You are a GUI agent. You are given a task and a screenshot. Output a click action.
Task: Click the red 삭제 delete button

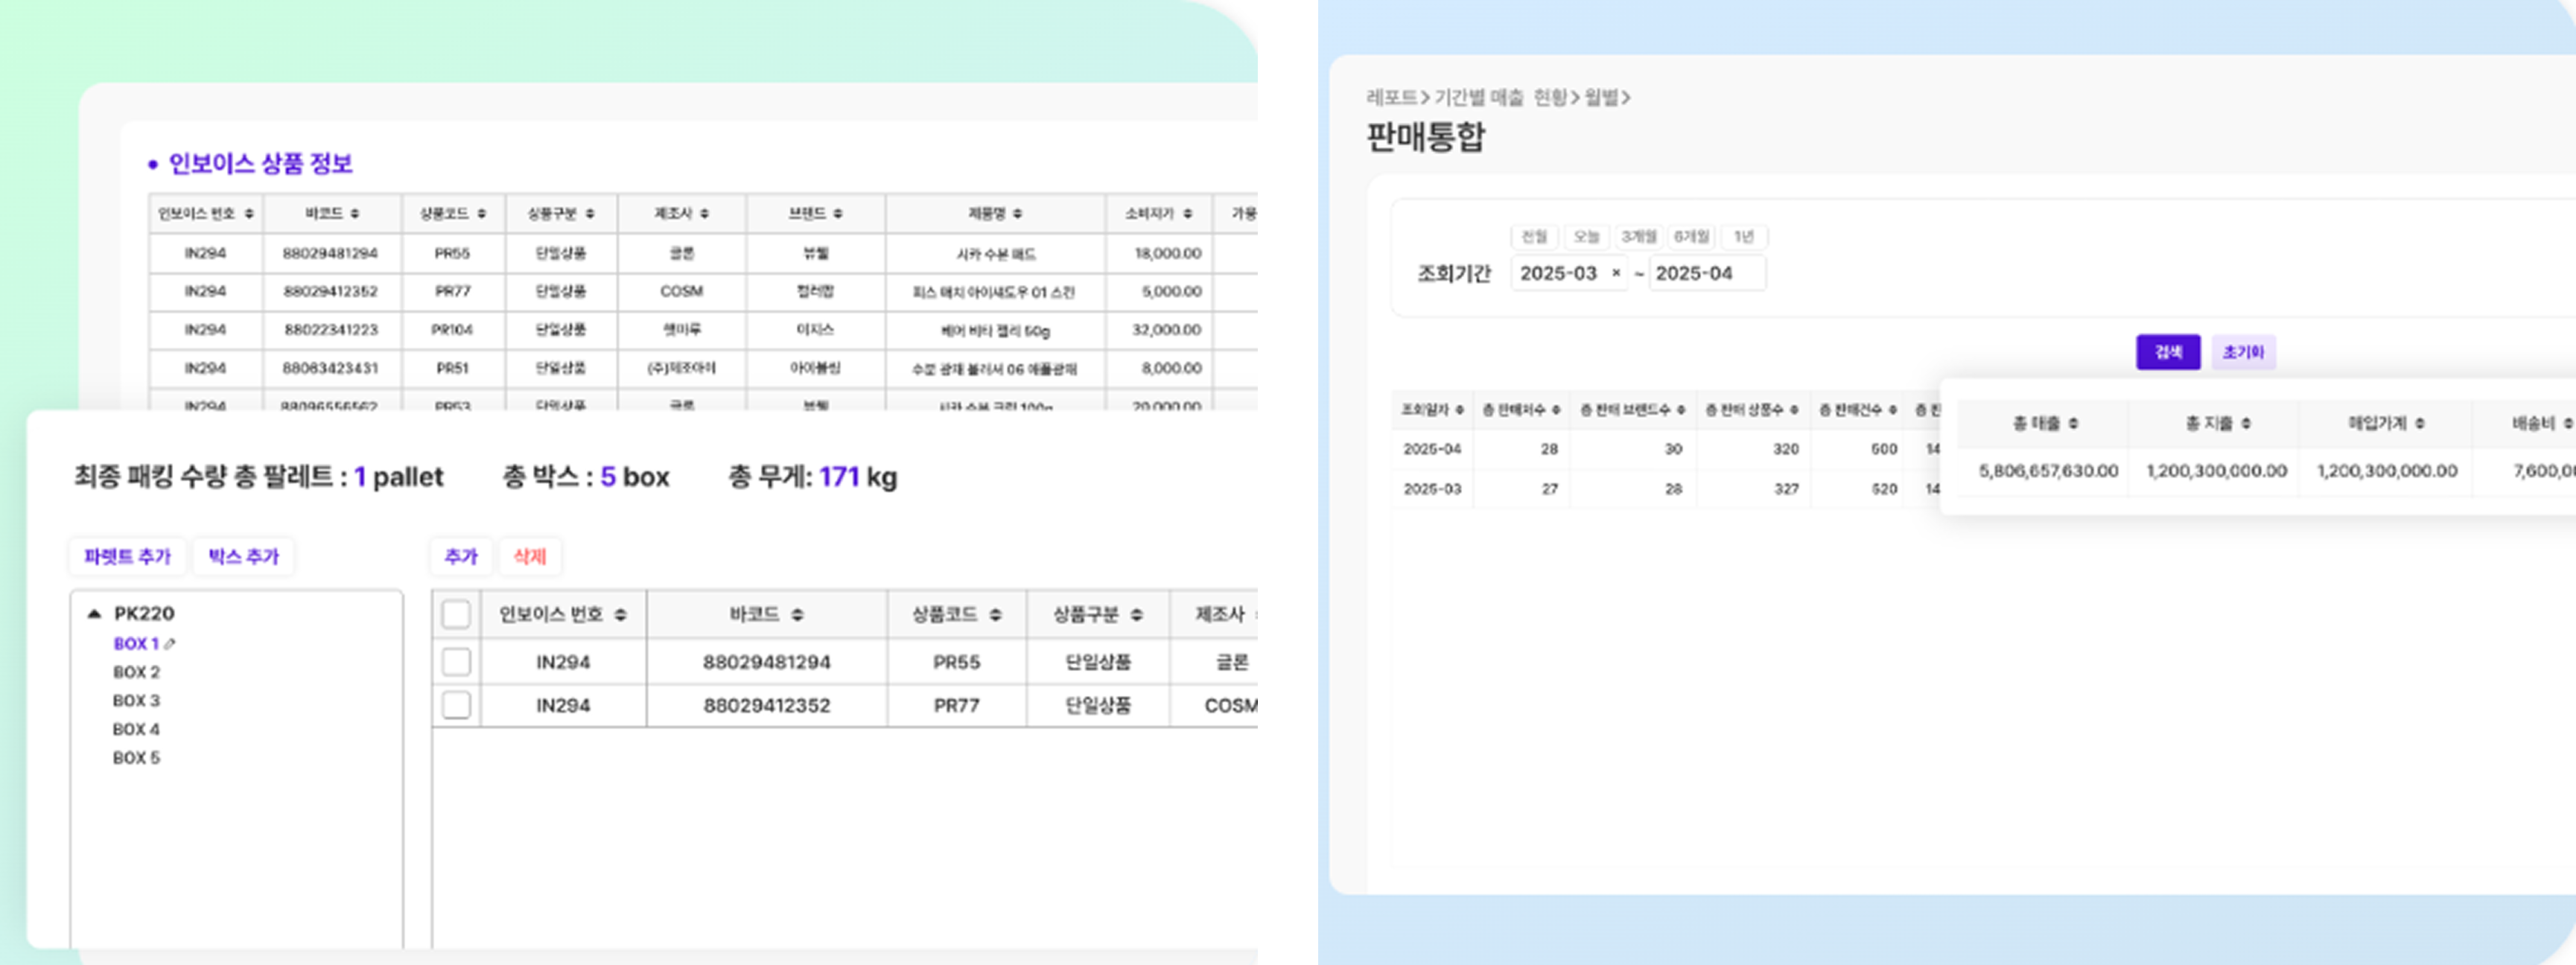click(529, 557)
